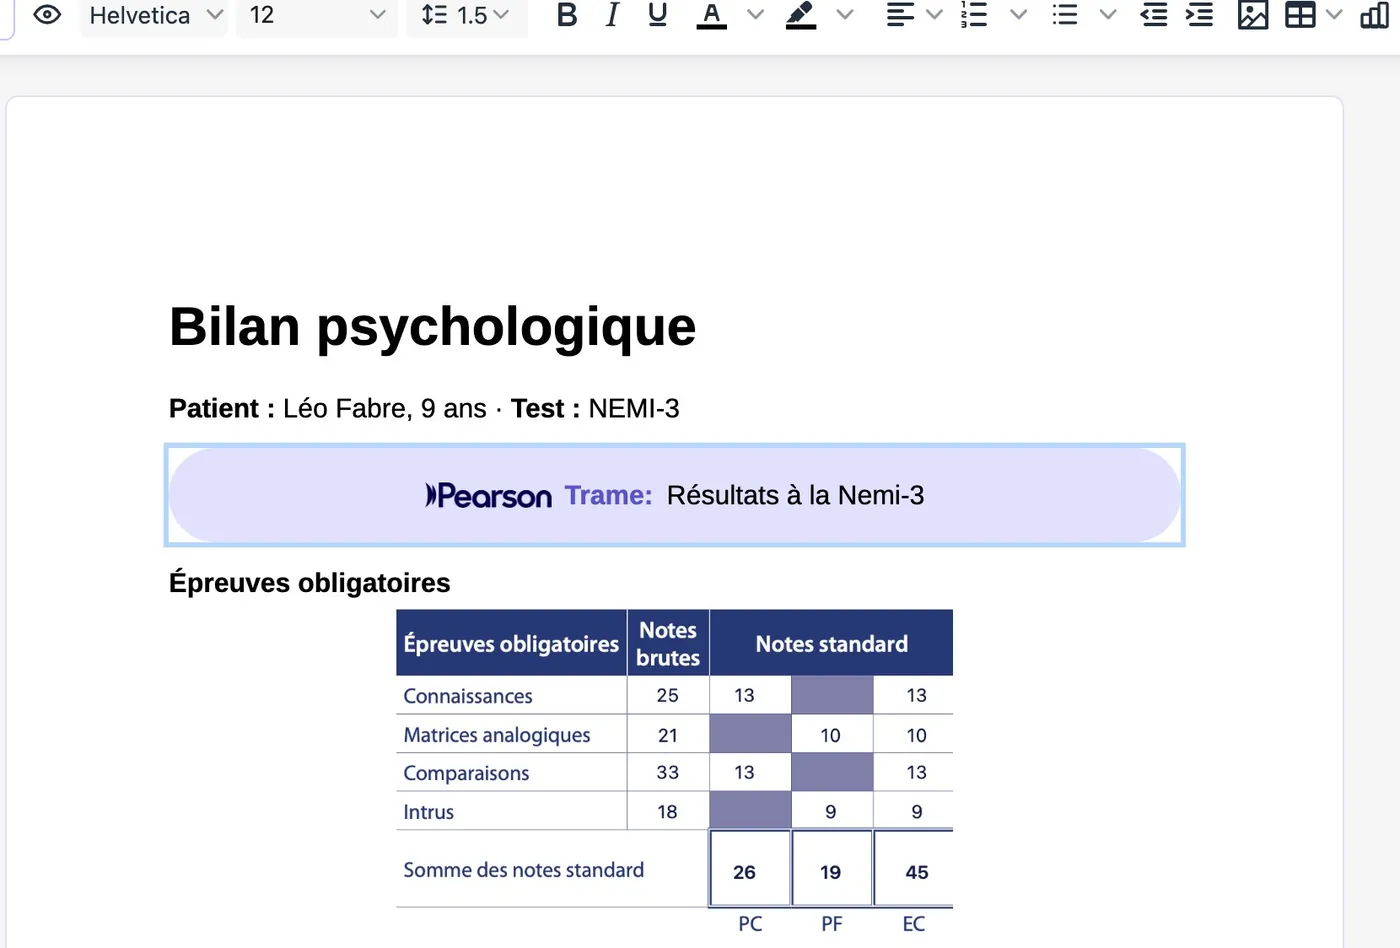
Task: Apply the highlighter marker color
Action: (801, 16)
